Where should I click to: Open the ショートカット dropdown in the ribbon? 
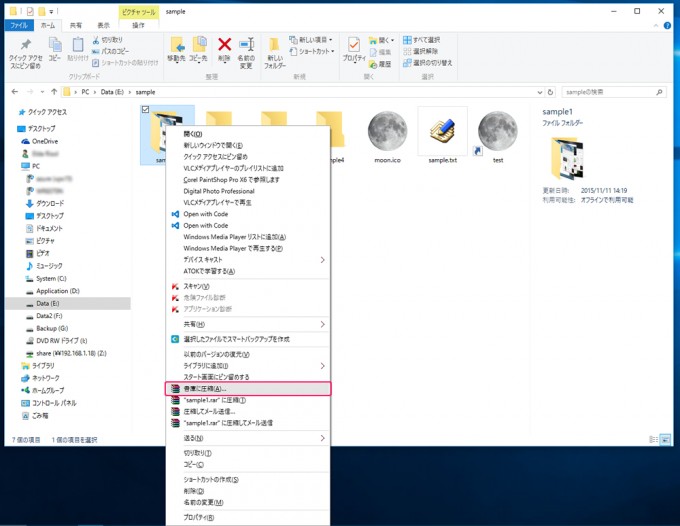coord(312,51)
